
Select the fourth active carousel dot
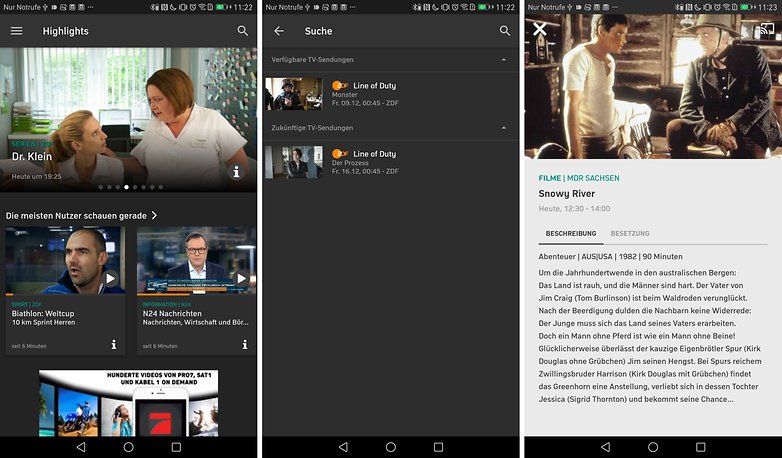pos(126,187)
